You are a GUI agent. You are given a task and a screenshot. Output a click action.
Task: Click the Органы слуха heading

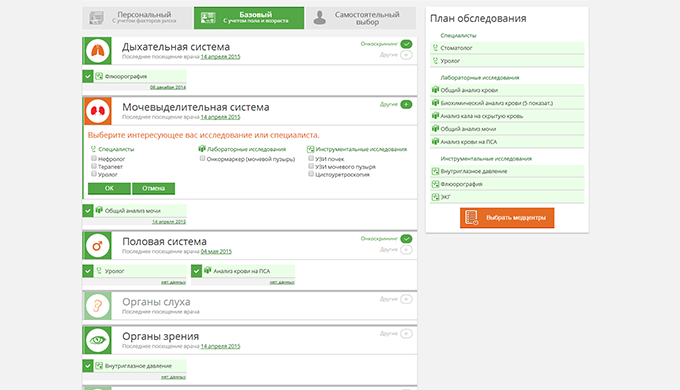coord(156,302)
